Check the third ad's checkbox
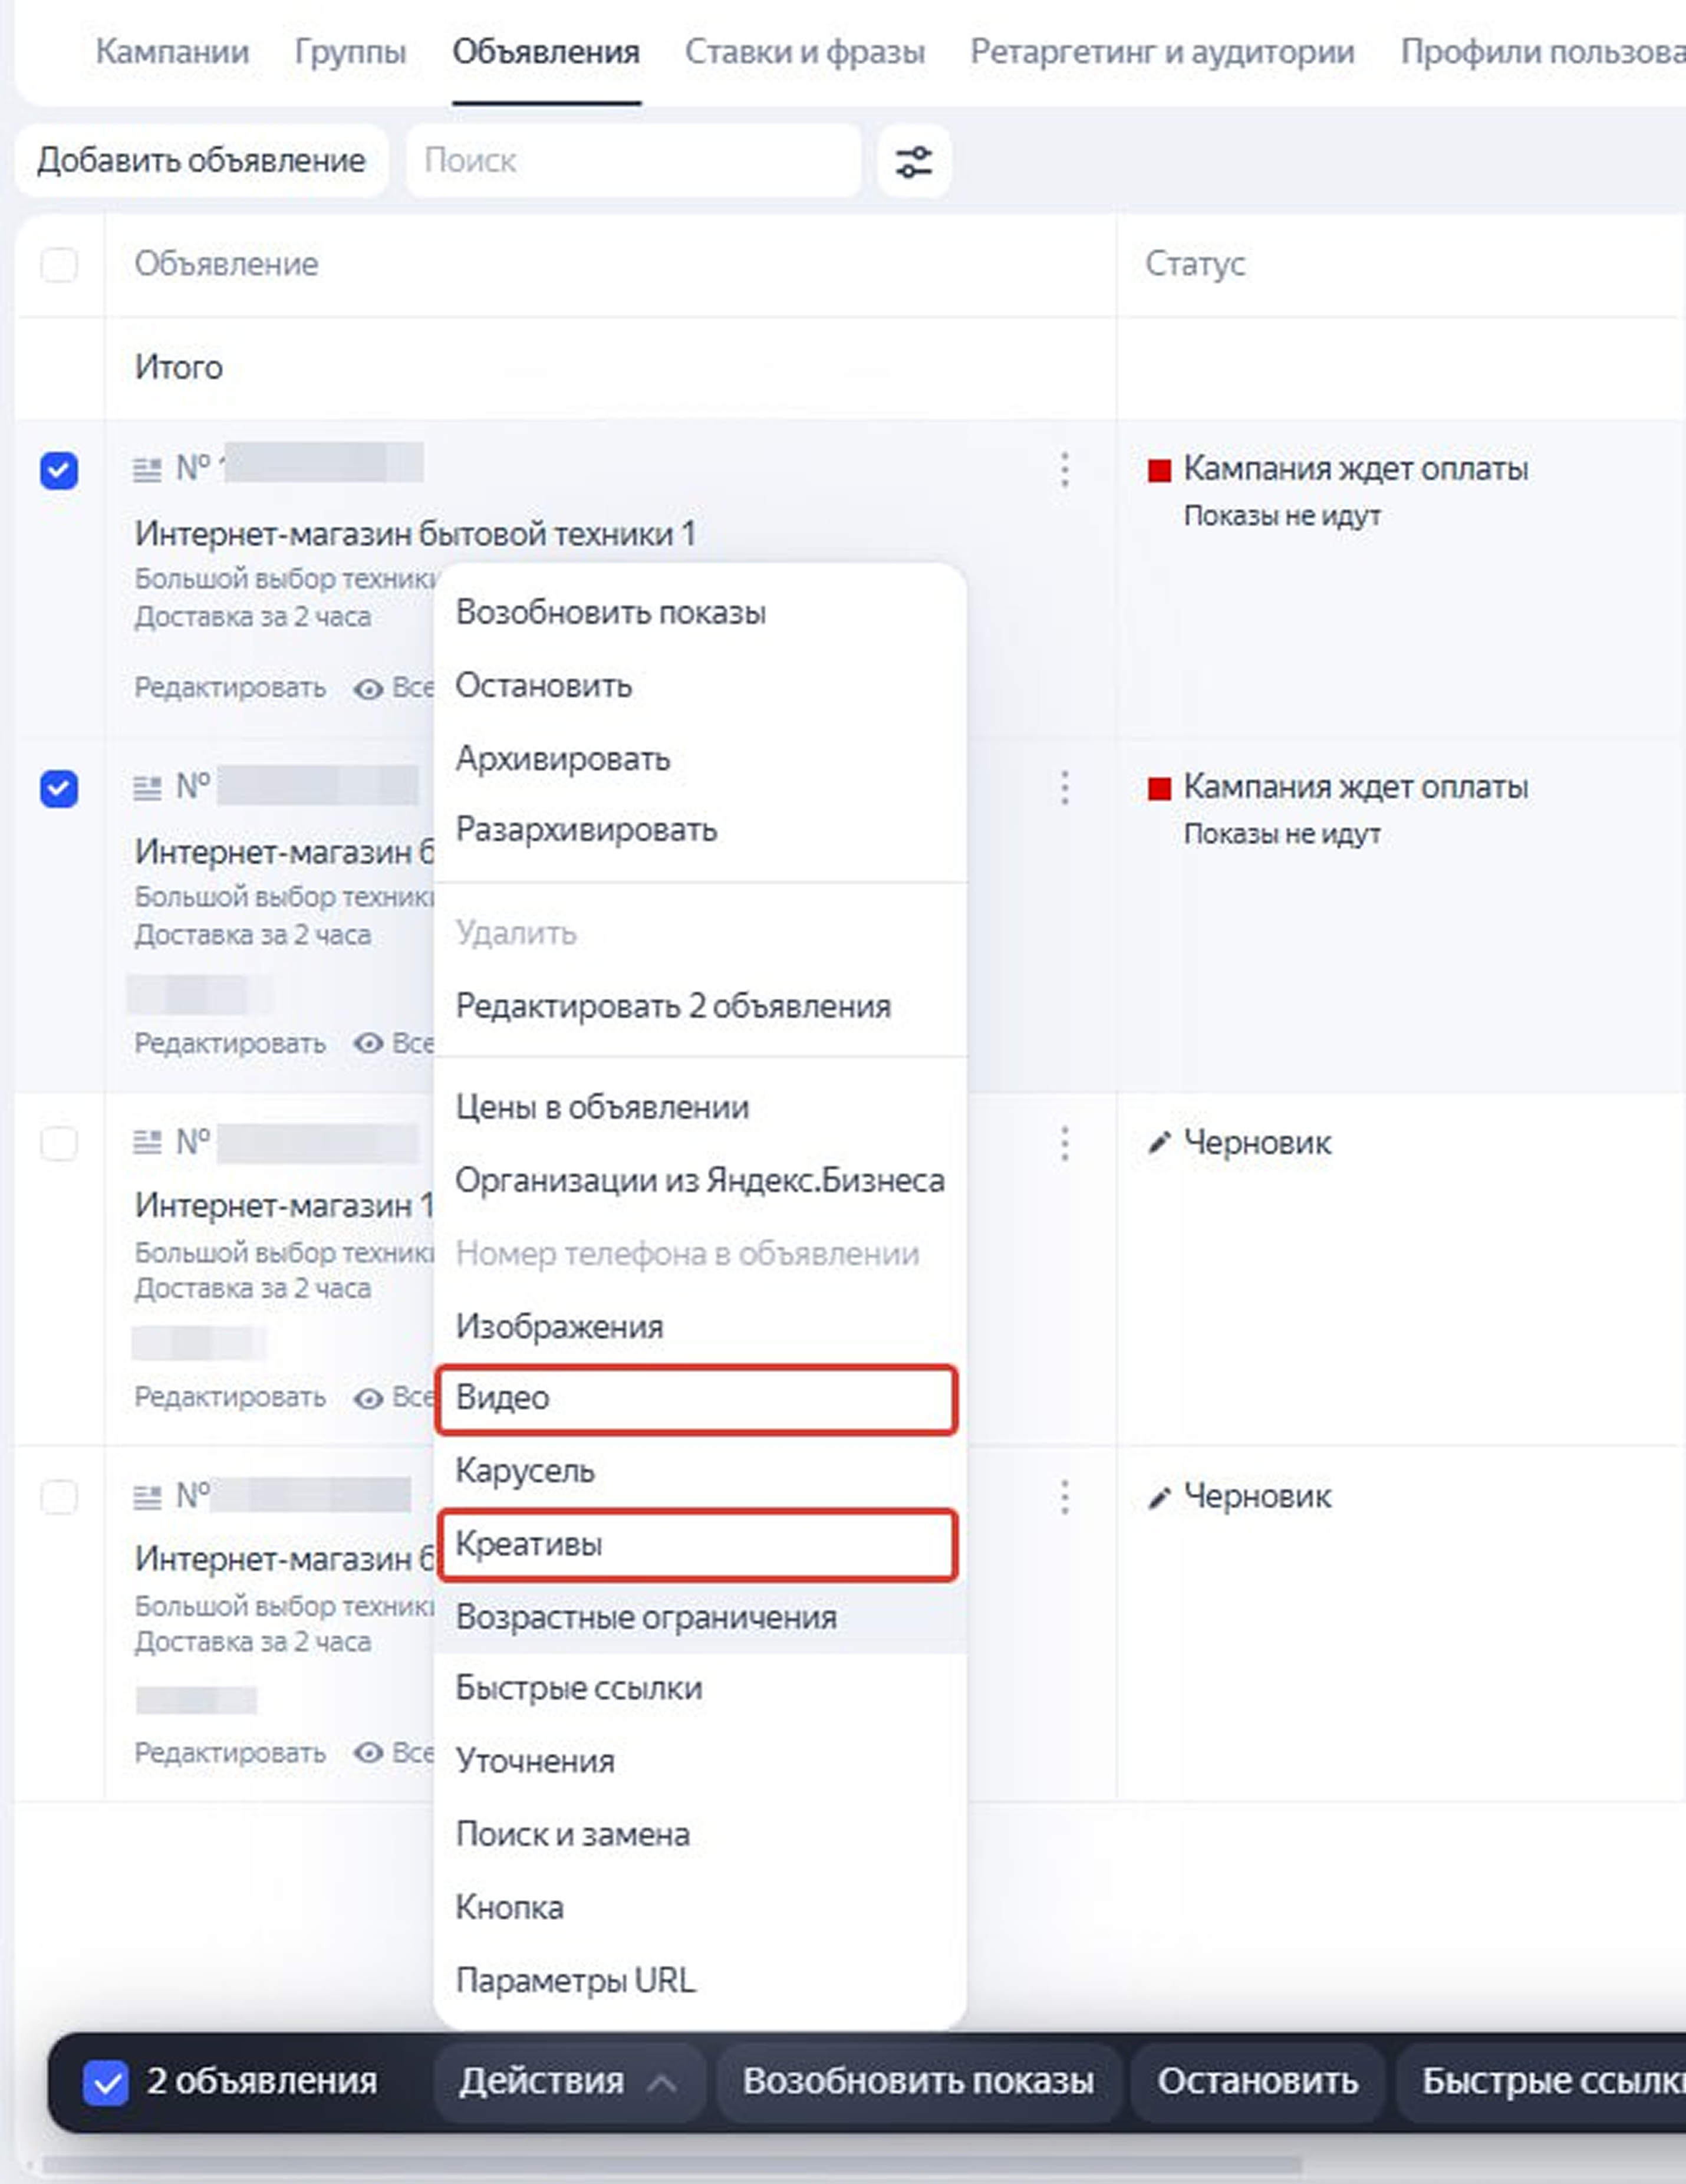The image size is (1686, 2184). click(x=59, y=1143)
